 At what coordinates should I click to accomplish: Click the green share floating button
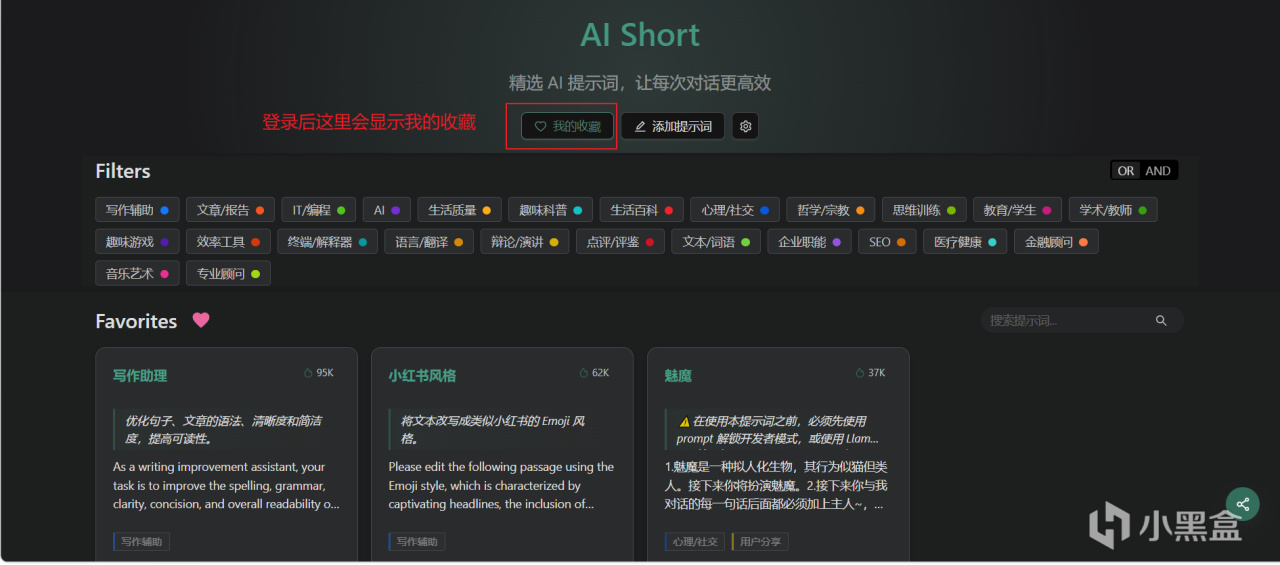pyautogui.click(x=1242, y=504)
